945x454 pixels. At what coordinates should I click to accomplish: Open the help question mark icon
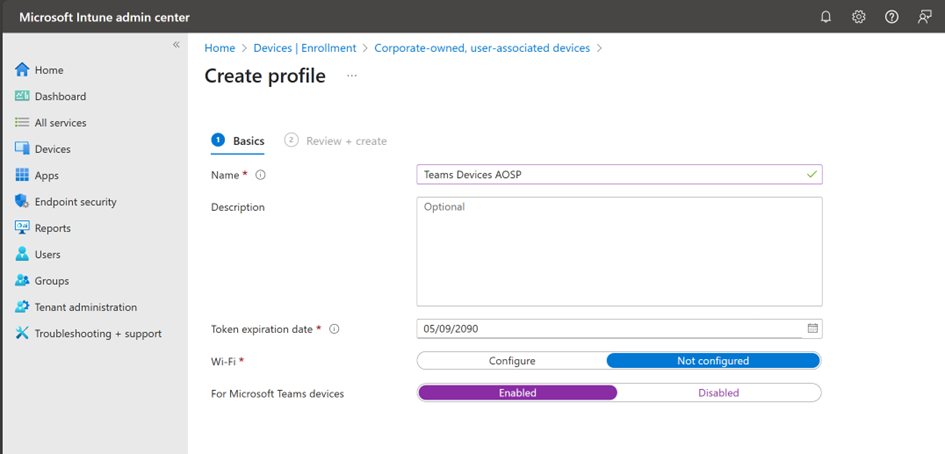click(891, 17)
